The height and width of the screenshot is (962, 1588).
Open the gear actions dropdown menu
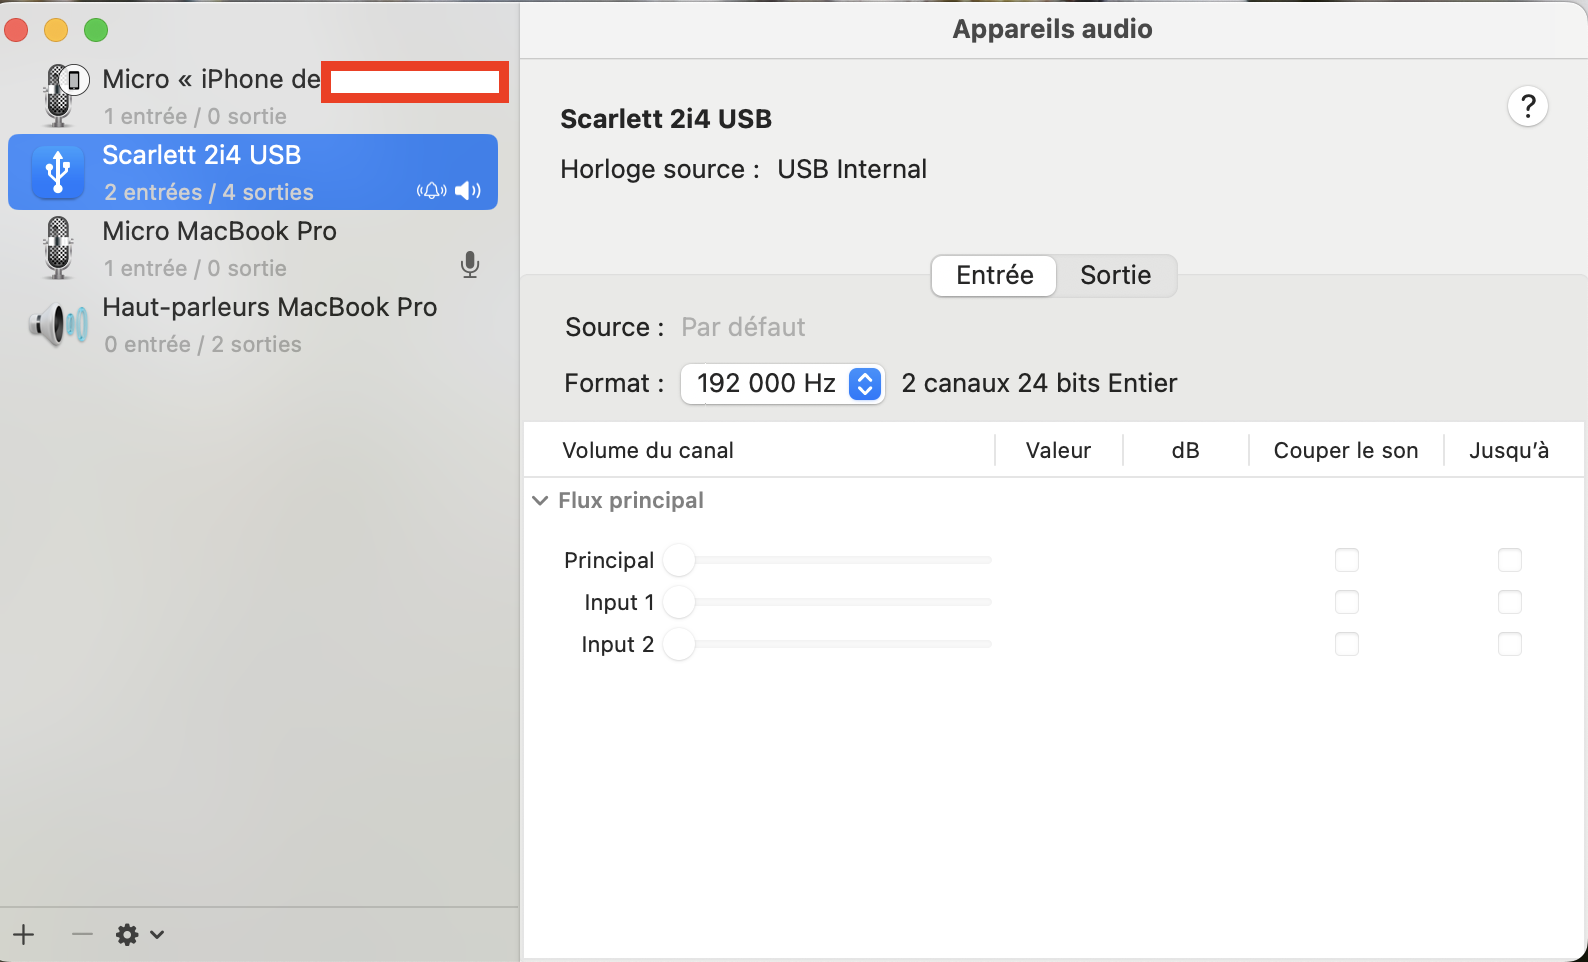tap(140, 935)
